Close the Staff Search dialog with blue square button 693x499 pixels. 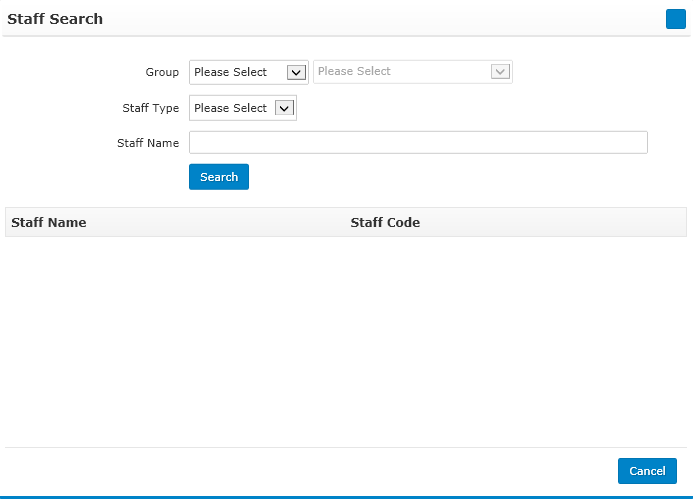click(675, 19)
